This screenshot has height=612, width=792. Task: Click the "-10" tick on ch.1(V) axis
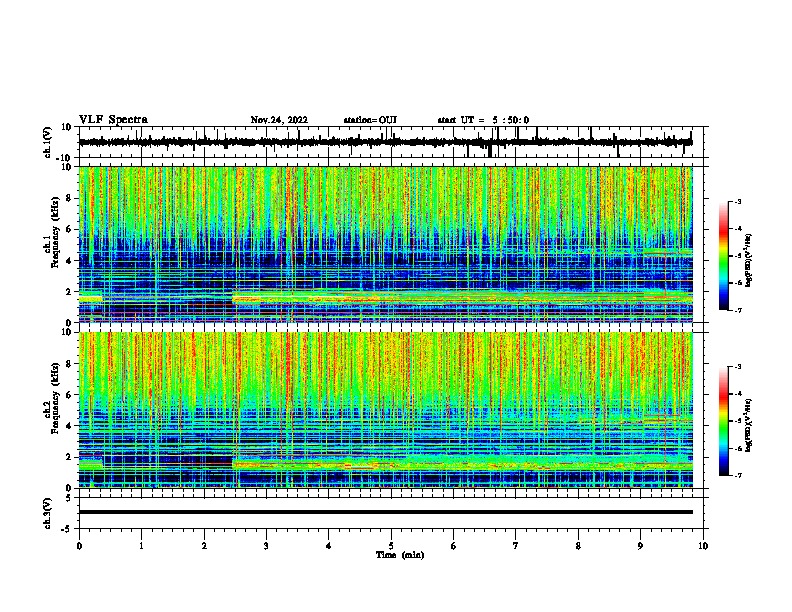[65, 158]
